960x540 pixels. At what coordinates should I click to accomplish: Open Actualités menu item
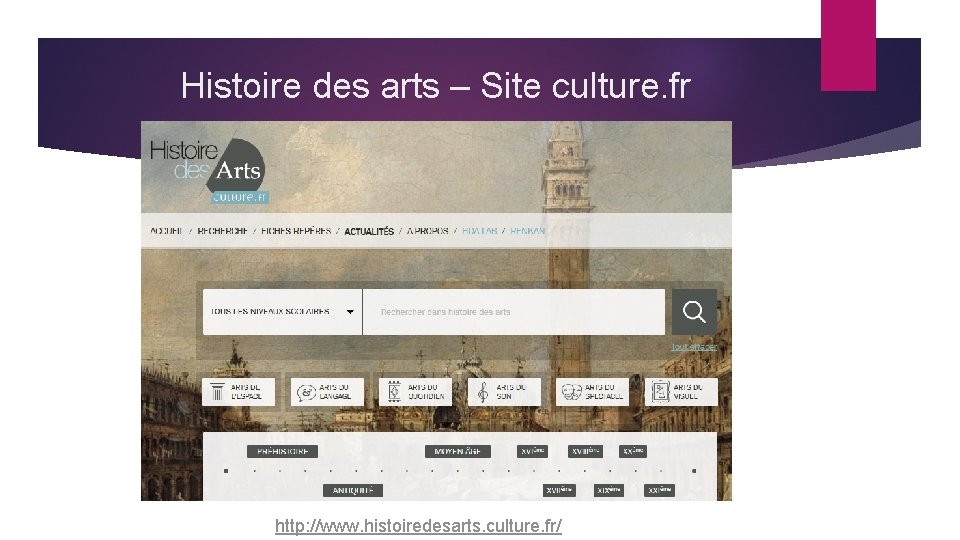pos(369,231)
